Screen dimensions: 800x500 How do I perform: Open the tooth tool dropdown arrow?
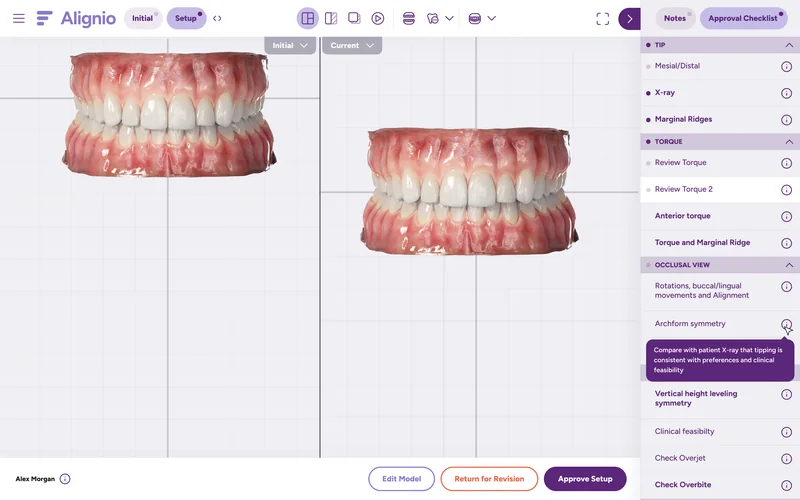click(449, 18)
